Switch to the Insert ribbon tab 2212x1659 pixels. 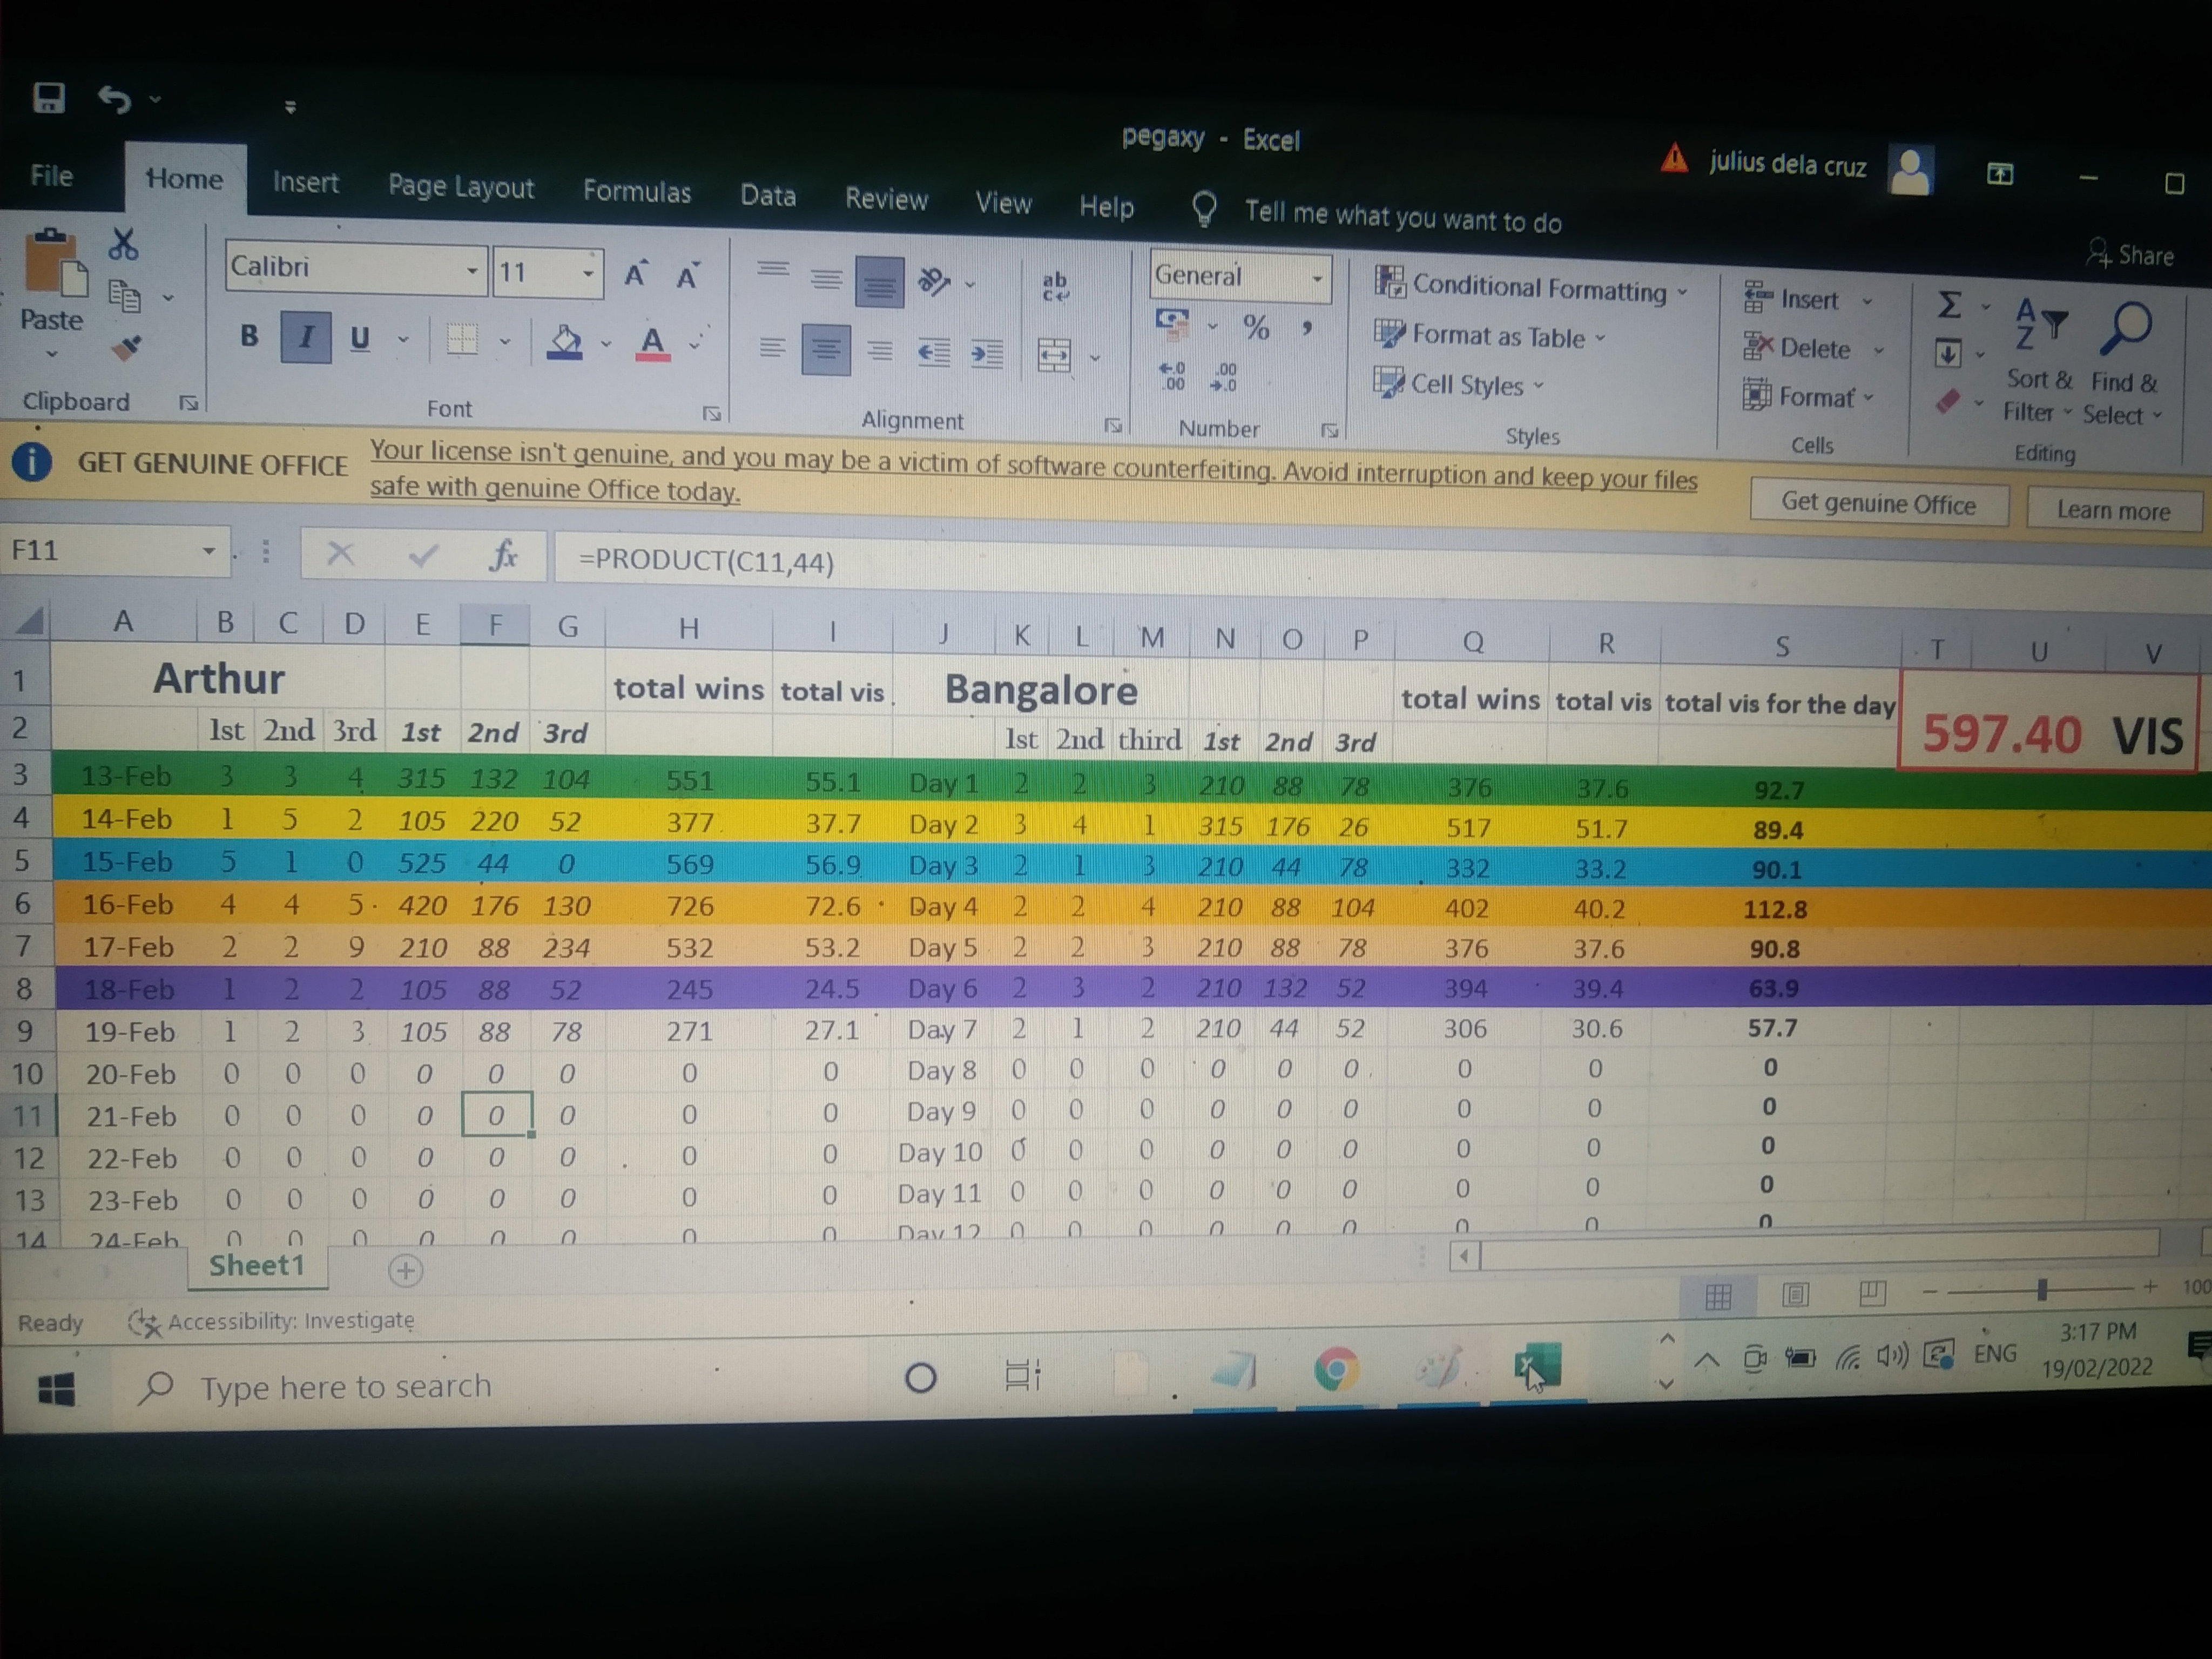306,182
